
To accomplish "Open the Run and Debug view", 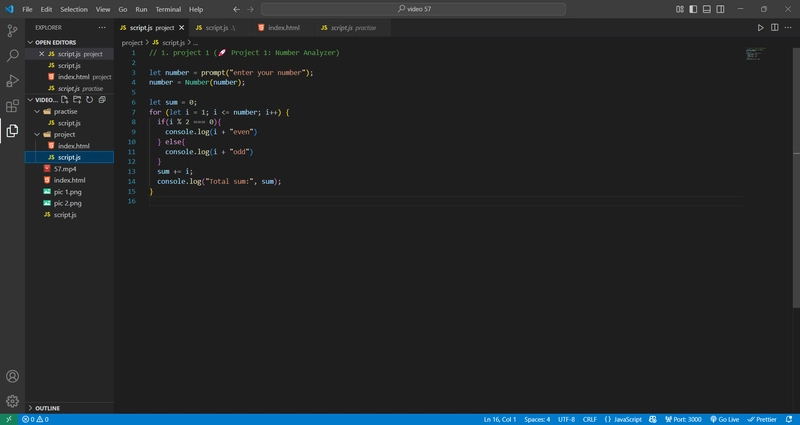I will pos(12,81).
